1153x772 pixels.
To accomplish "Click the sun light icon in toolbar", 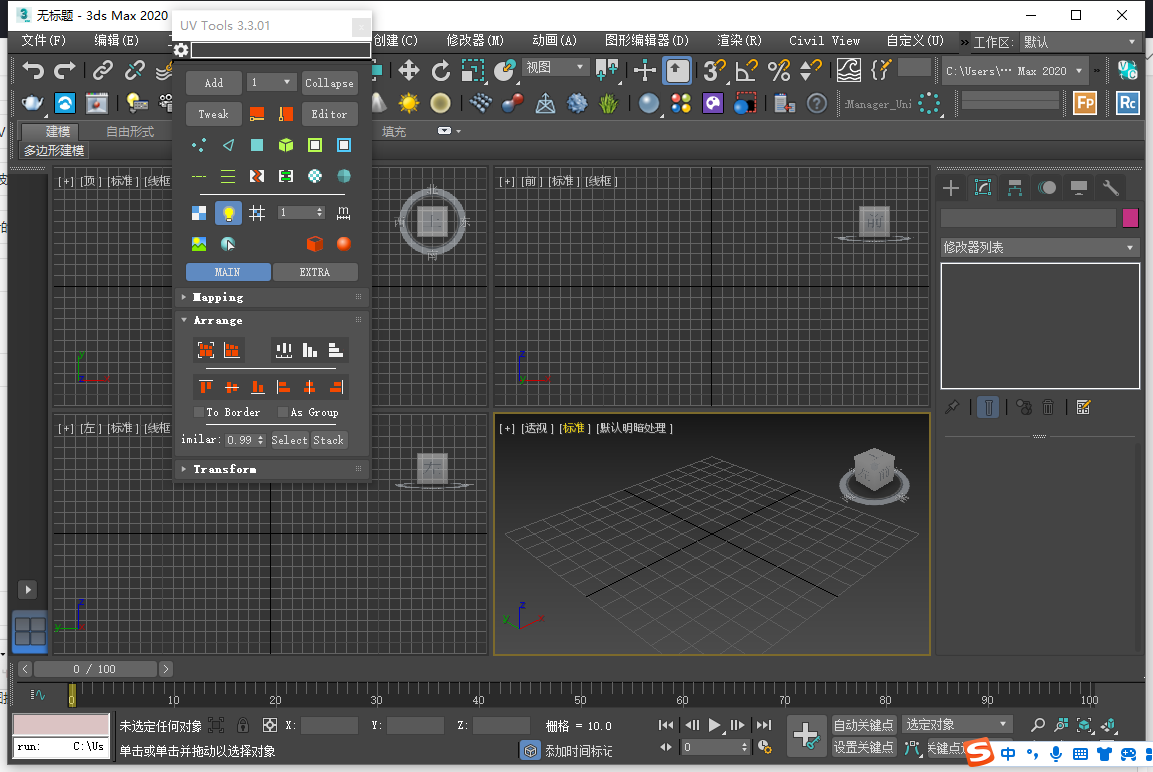I will tap(409, 104).
